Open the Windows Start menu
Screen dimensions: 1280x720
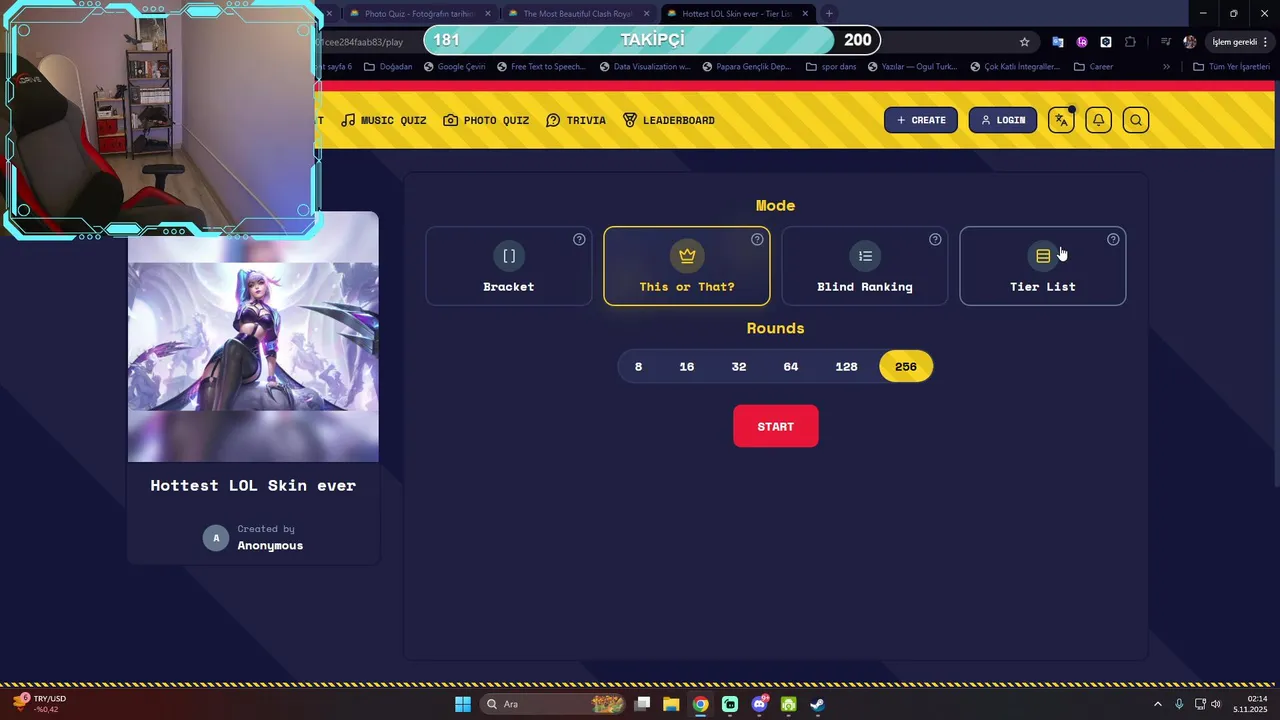click(463, 704)
